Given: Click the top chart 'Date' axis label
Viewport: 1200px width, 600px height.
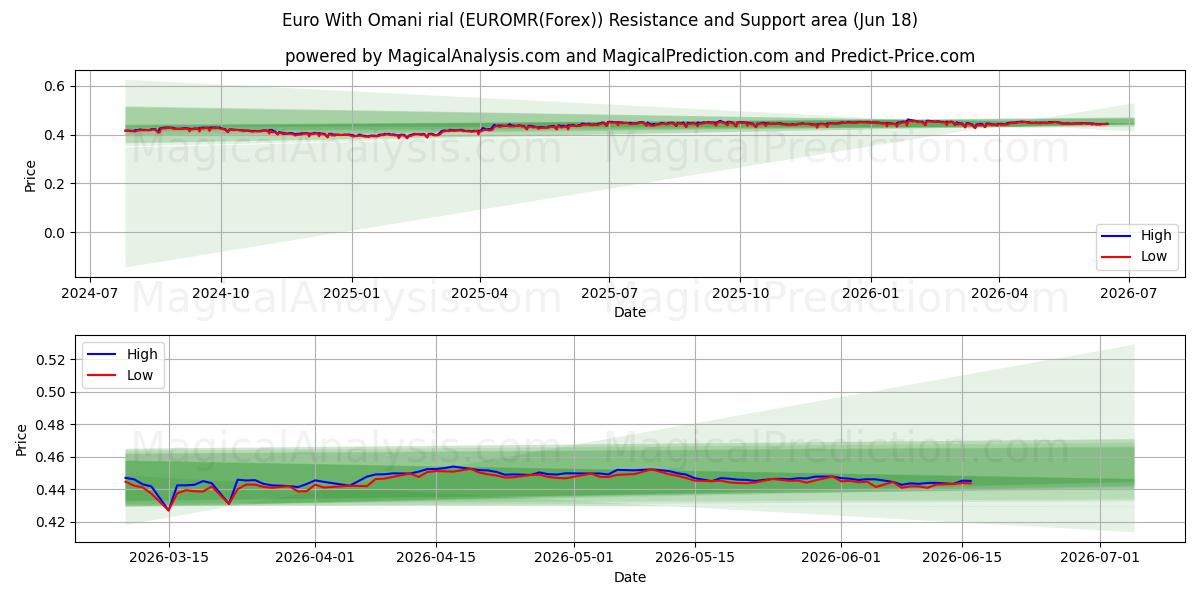Looking at the screenshot, I should [x=630, y=312].
